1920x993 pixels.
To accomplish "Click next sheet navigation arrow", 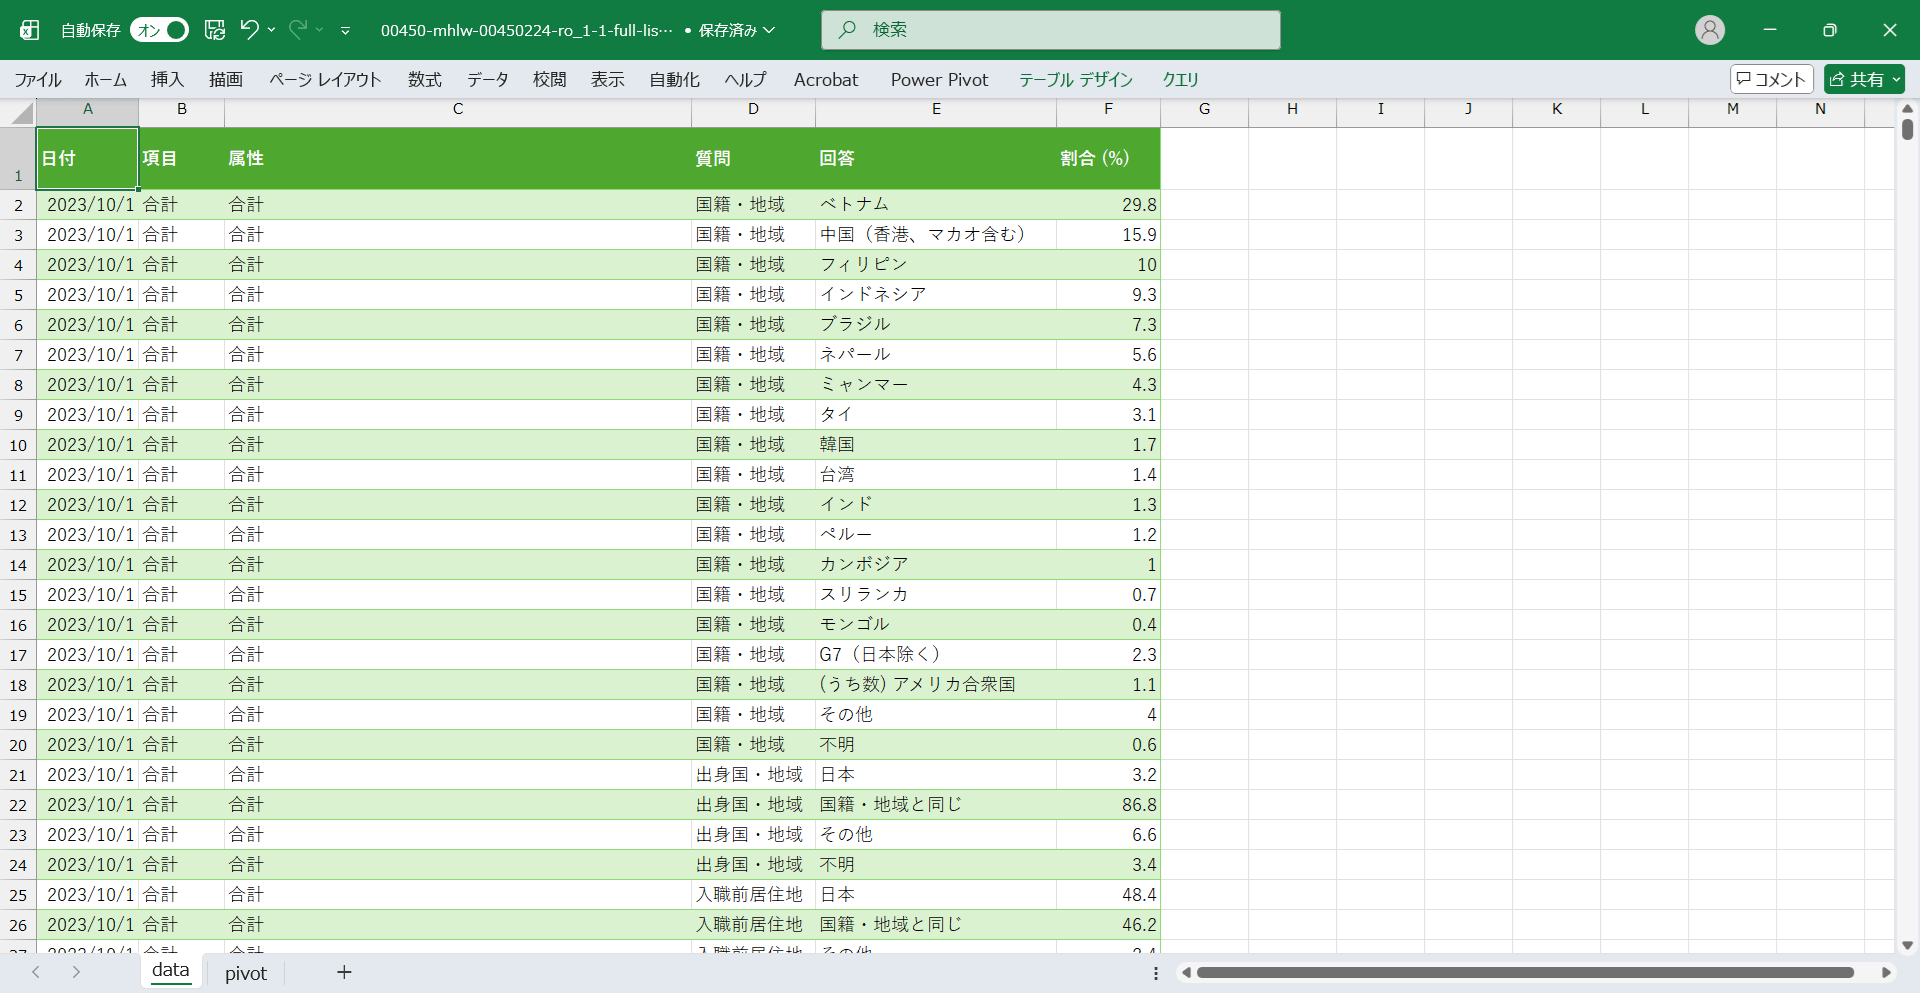I will [76, 972].
